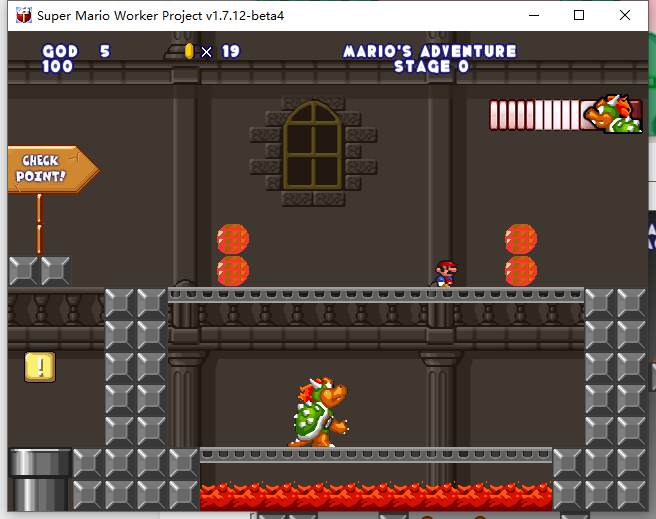Click the coin counter showing 19

tap(231, 52)
